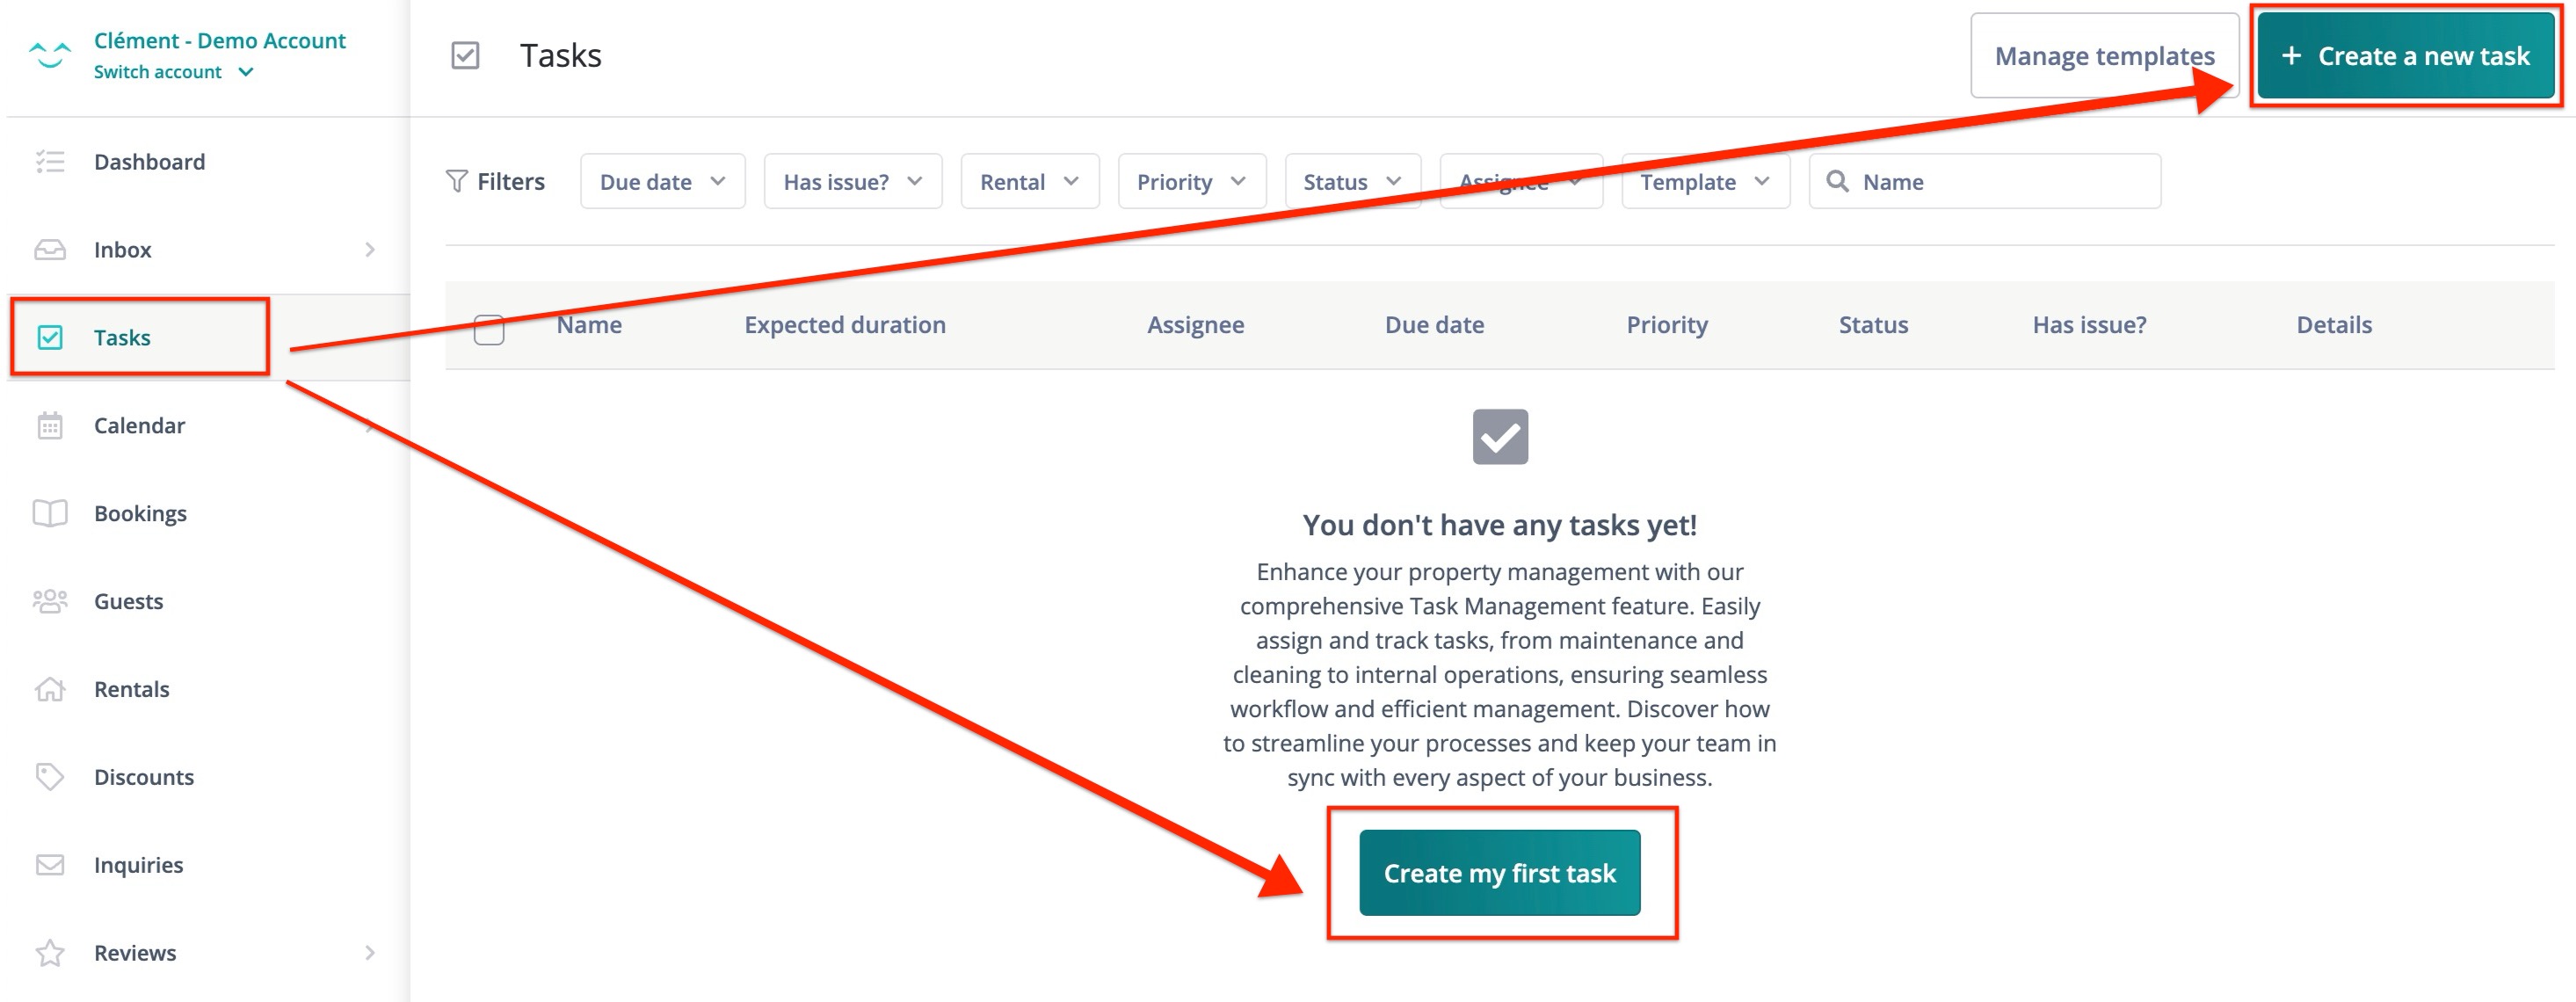Click the Dashboard list icon in sidebar
This screenshot has width=2576, height=1002.
(x=50, y=162)
